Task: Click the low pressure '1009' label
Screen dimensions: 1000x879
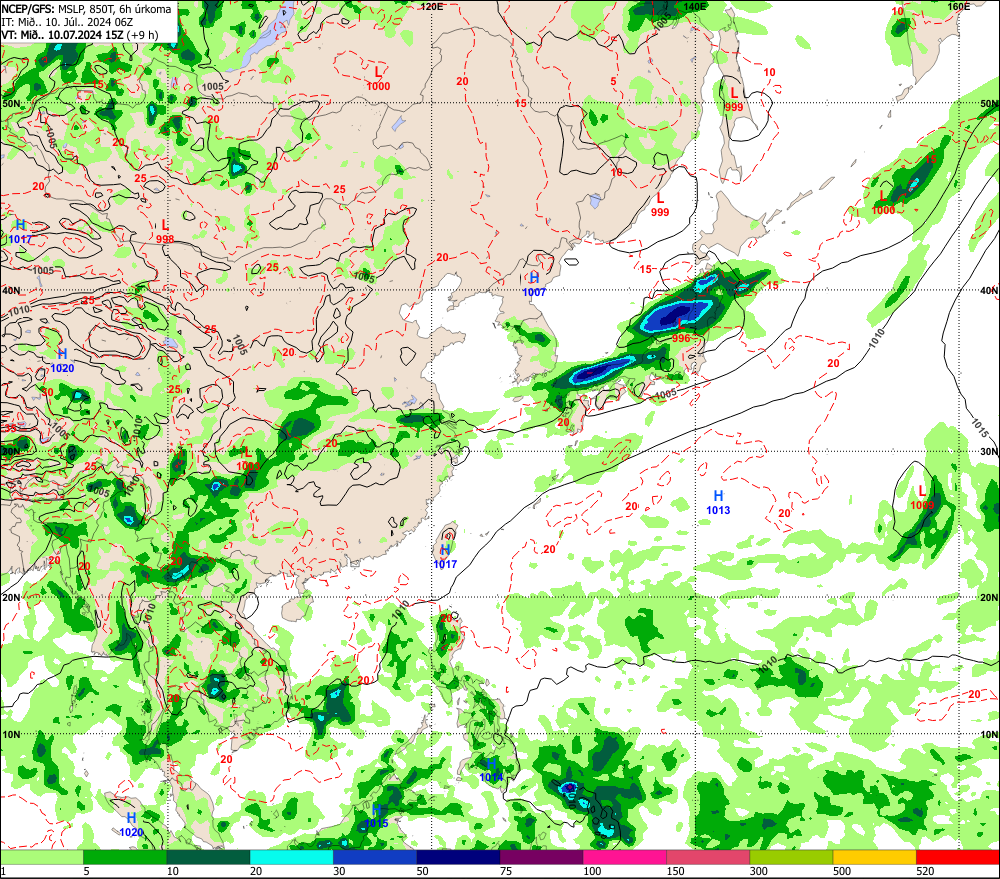Action: [x=922, y=505]
